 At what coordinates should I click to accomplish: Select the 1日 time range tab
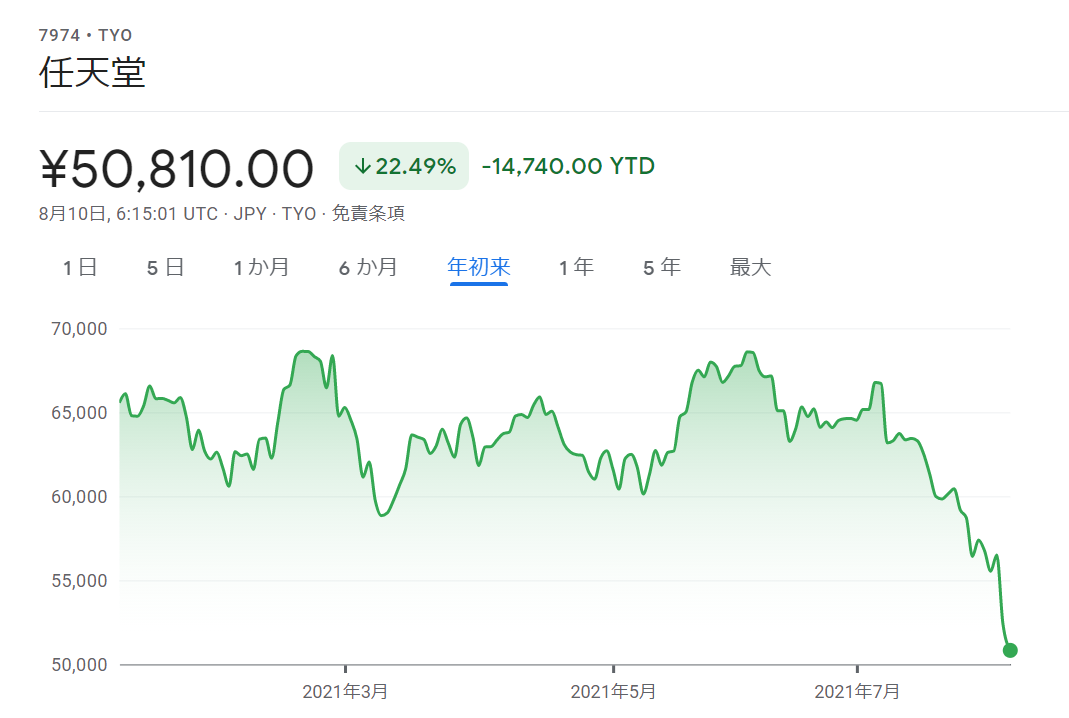point(80,267)
